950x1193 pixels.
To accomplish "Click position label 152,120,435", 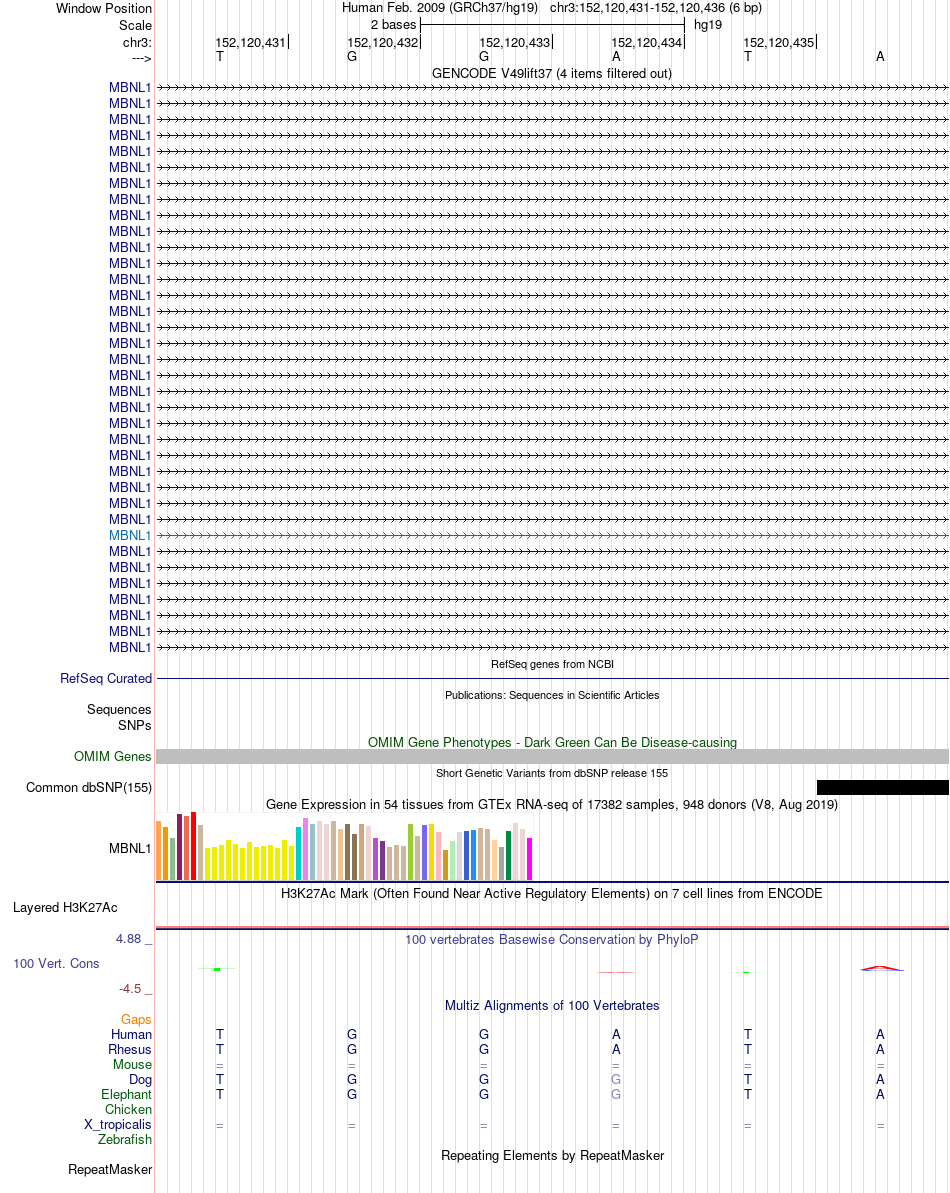I will coord(778,43).
